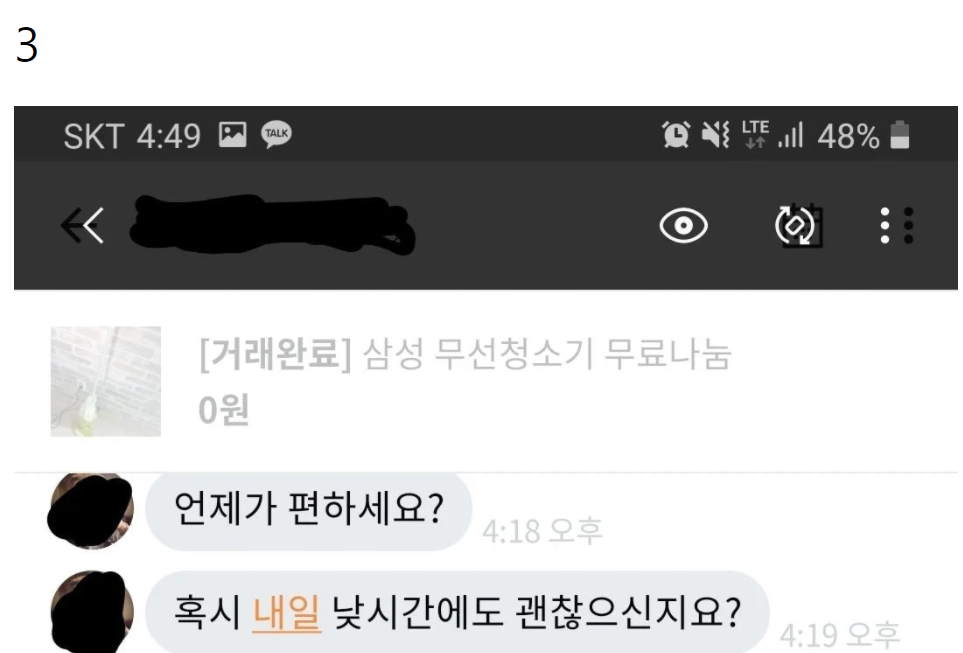Screen dimensions: 963x653
Task: Tap the 0원 price label
Action: click(224, 410)
